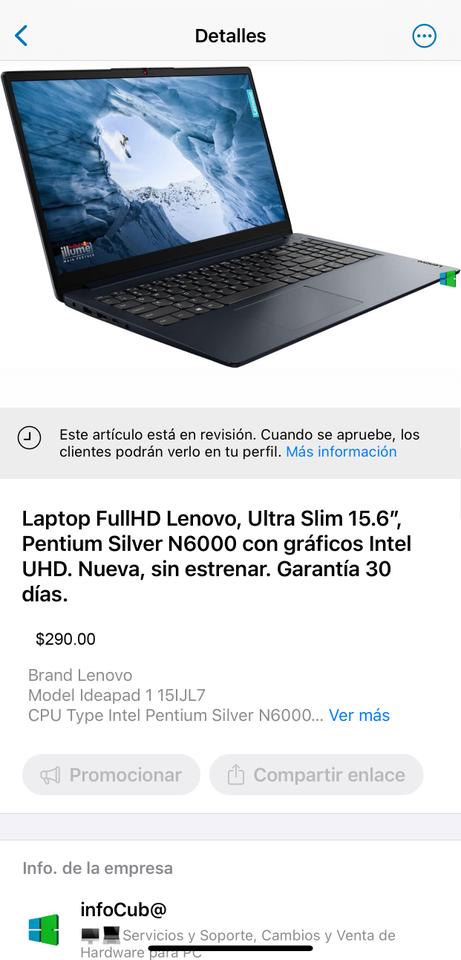This screenshot has width=461, height=960.
Task: Tap the back arrow icon
Action: point(21,36)
